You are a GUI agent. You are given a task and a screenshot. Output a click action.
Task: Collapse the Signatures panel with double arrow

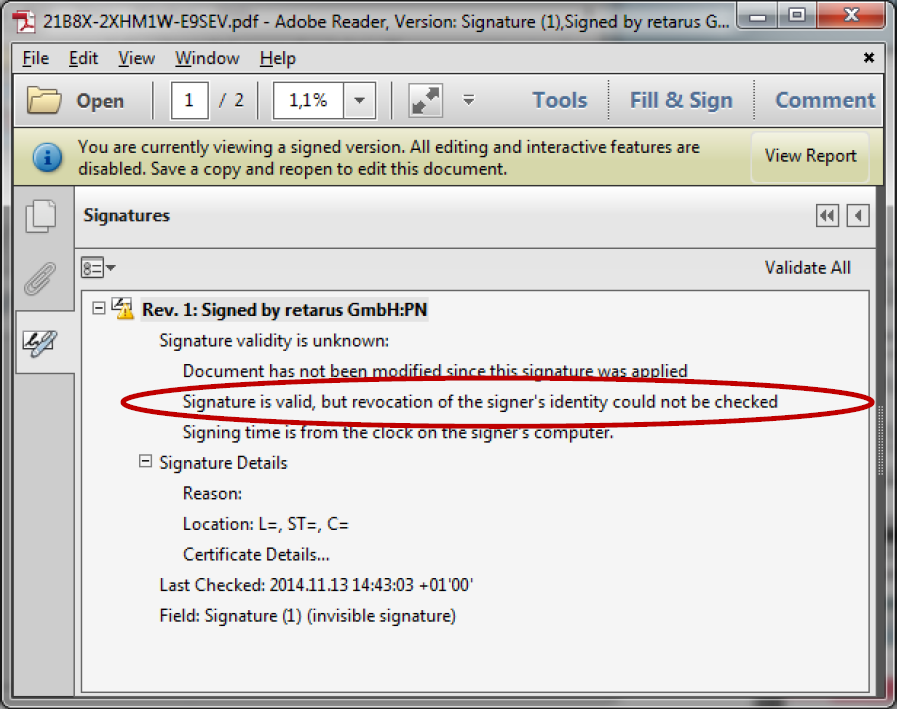(x=827, y=216)
